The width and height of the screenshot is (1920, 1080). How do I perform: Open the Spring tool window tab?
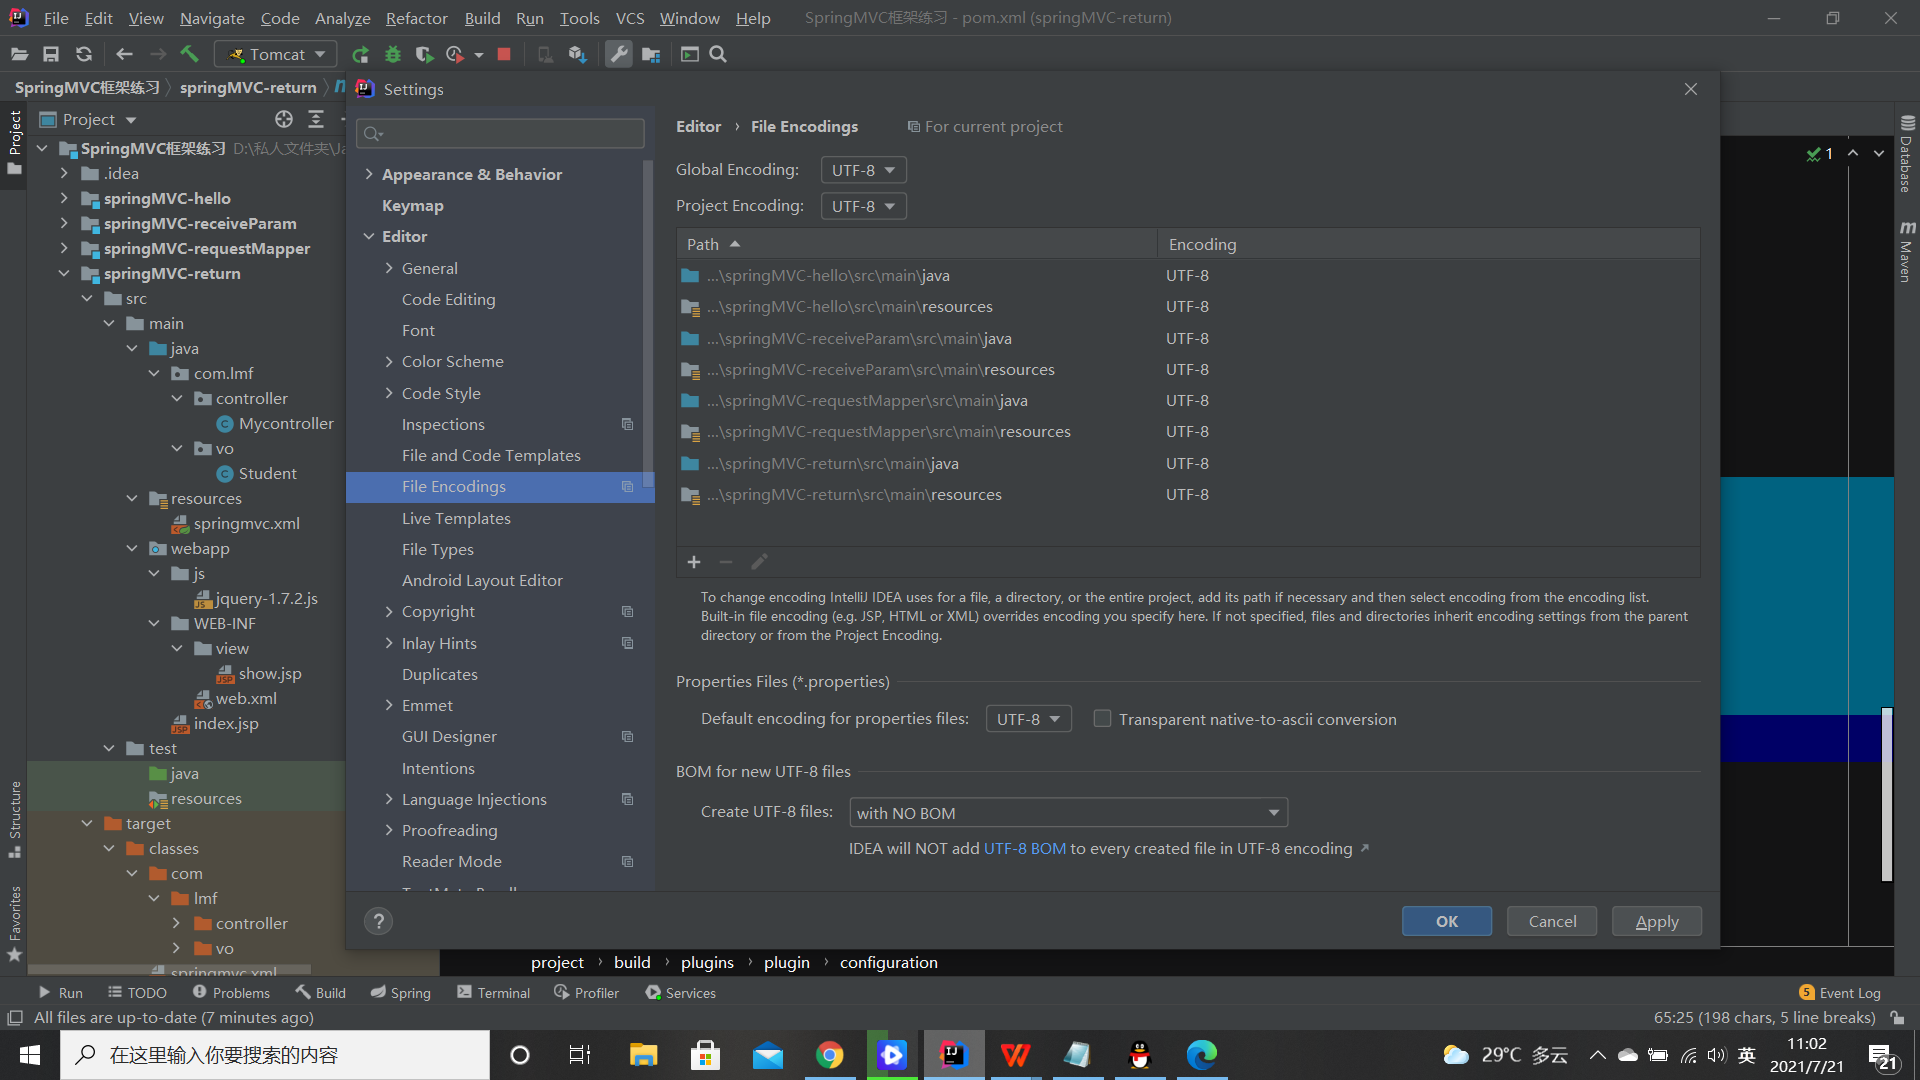[400, 993]
